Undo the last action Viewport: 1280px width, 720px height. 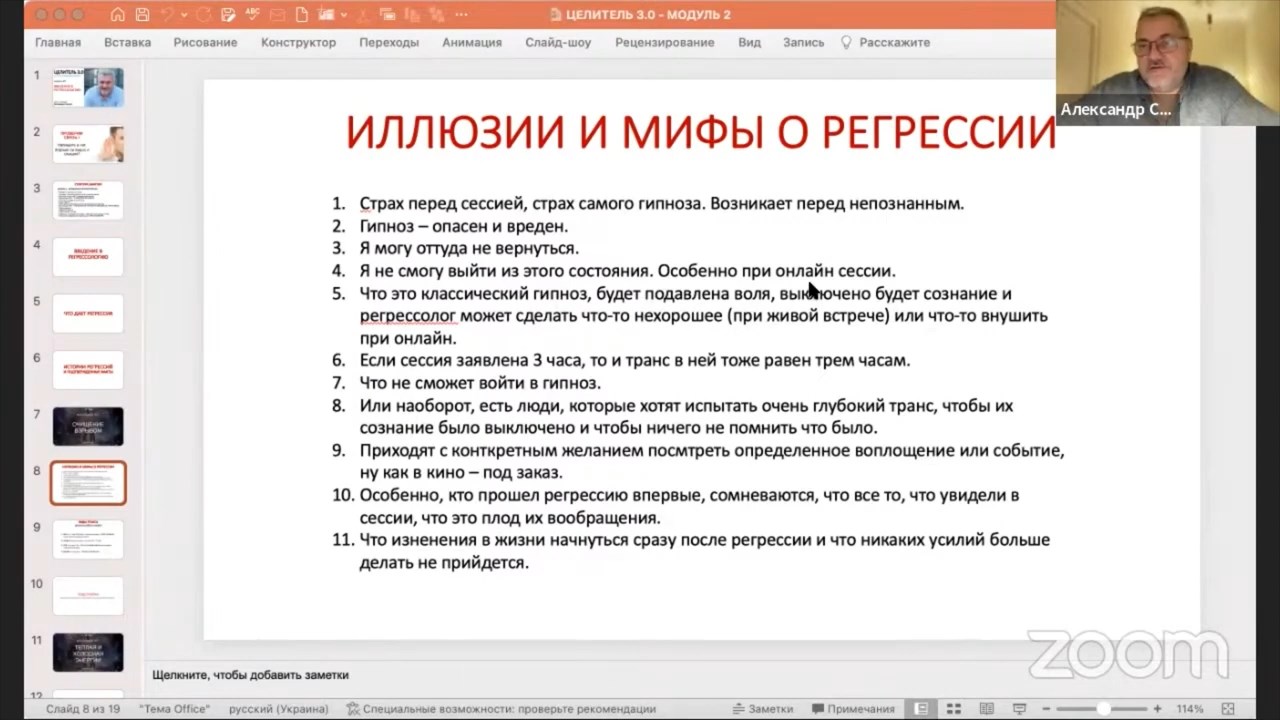tap(167, 15)
